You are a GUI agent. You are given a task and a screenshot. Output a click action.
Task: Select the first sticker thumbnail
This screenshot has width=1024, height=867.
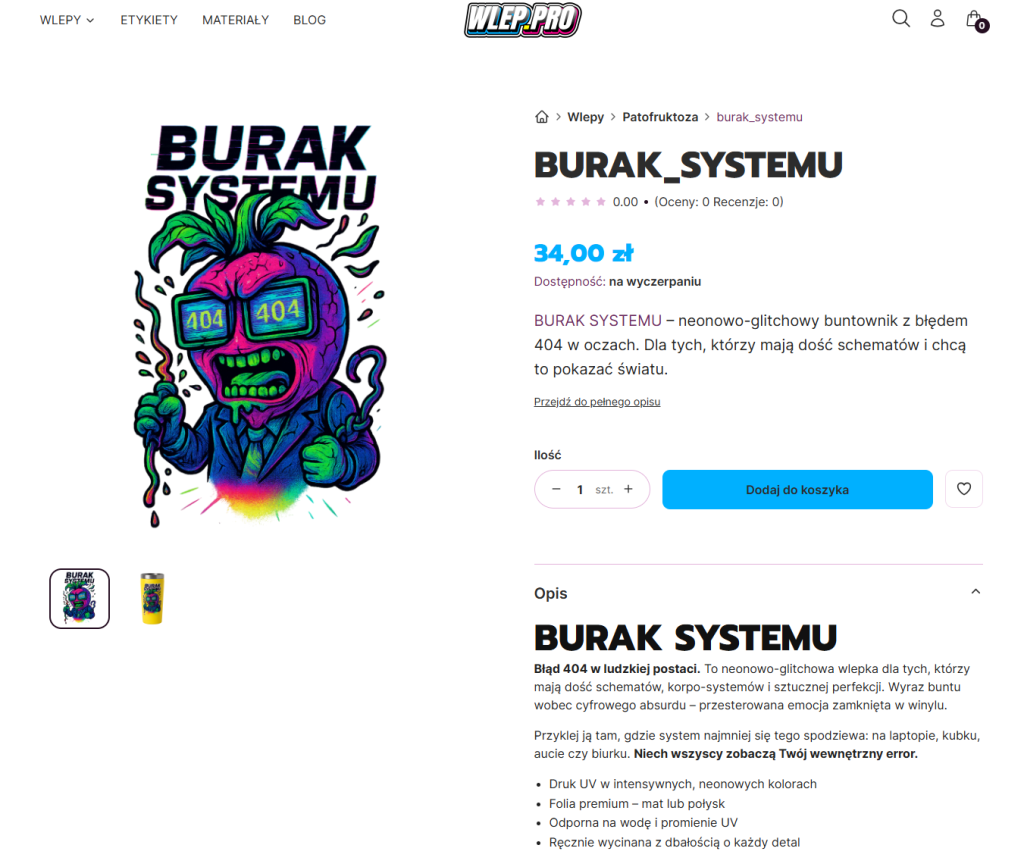click(80, 599)
